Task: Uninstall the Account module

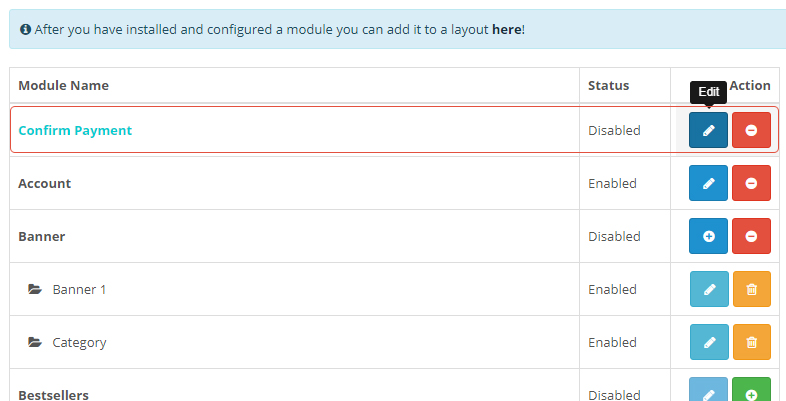Action: 751,183
